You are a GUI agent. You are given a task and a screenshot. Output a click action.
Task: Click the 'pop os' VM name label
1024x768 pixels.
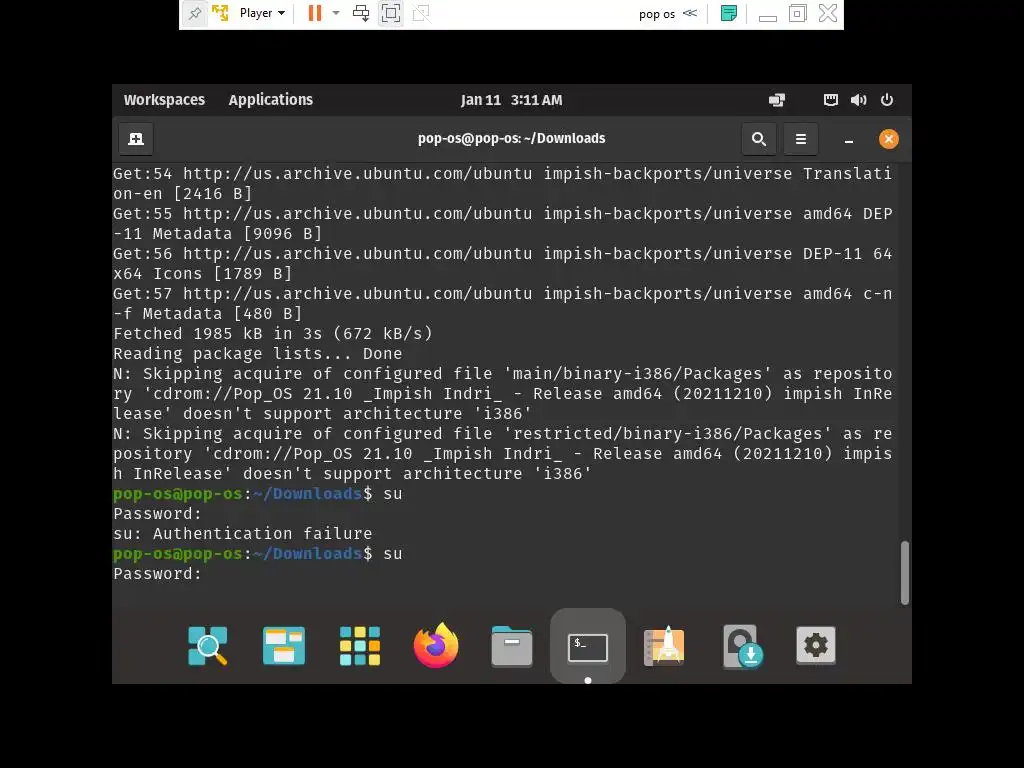(x=656, y=14)
